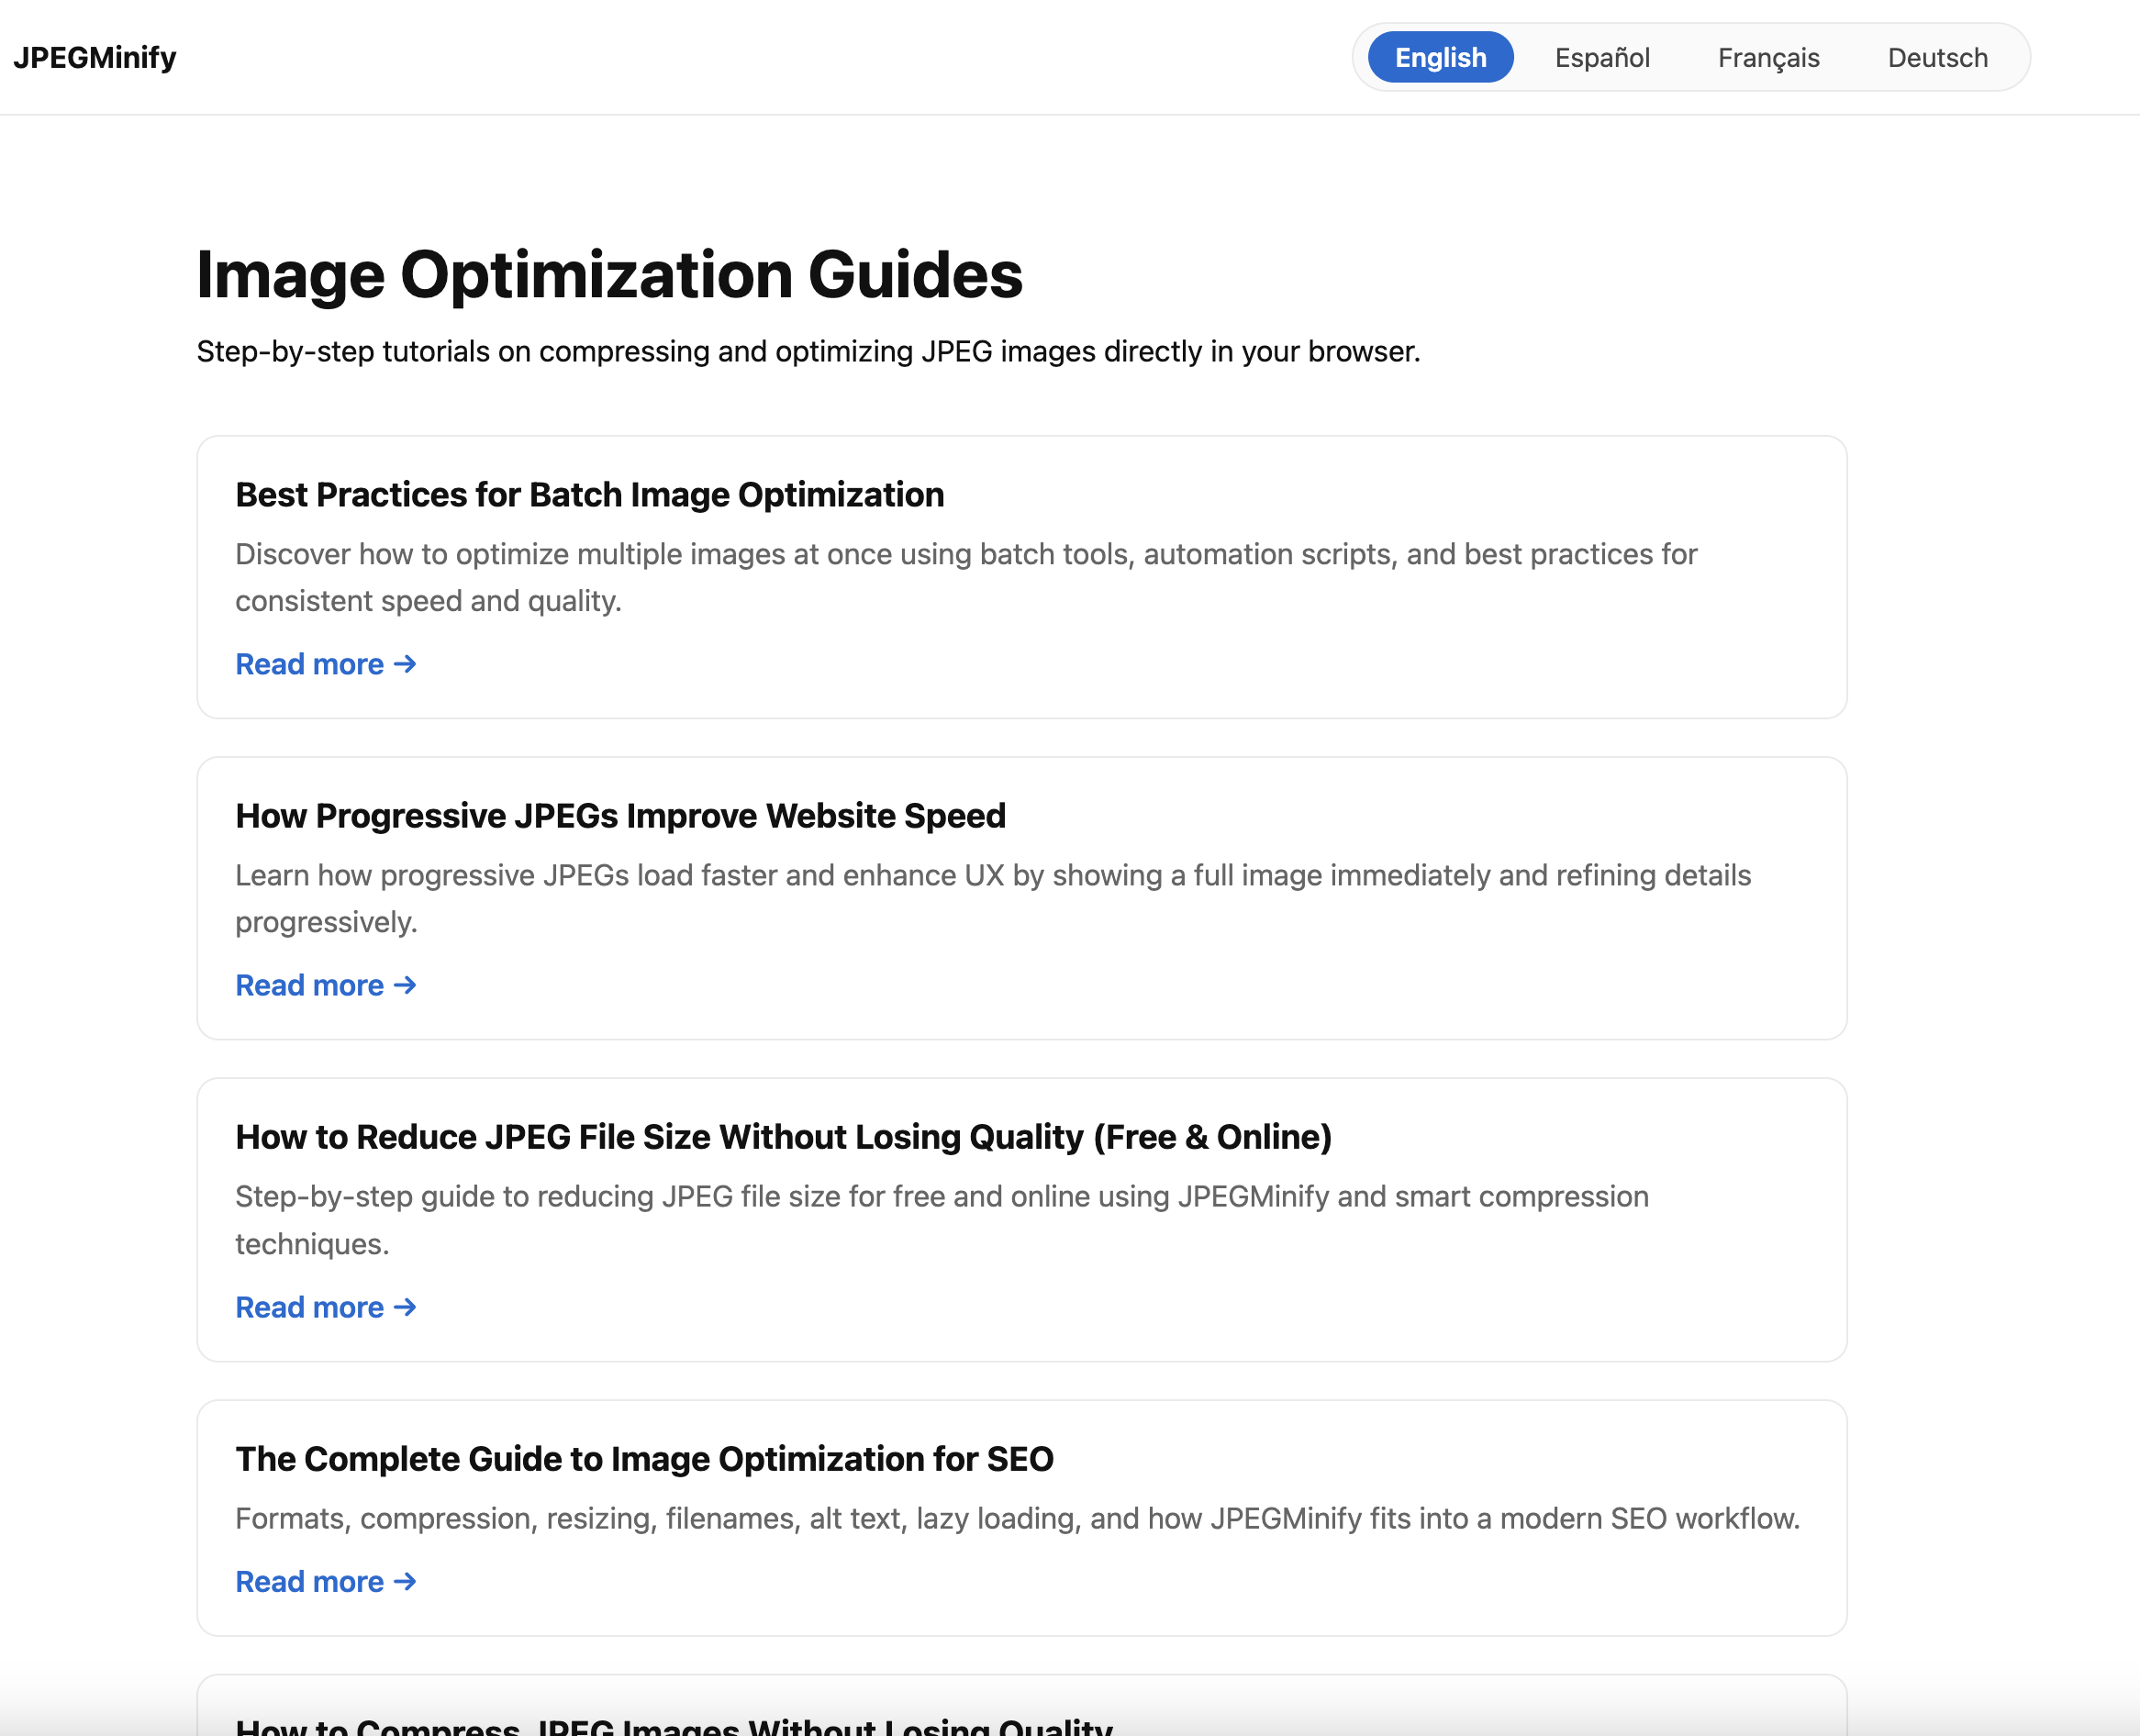Open Complete Guide to Image Optimization for SEO
This screenshot has height=1736, width=2140.
pyautogui.click(x=644, y=1459)
